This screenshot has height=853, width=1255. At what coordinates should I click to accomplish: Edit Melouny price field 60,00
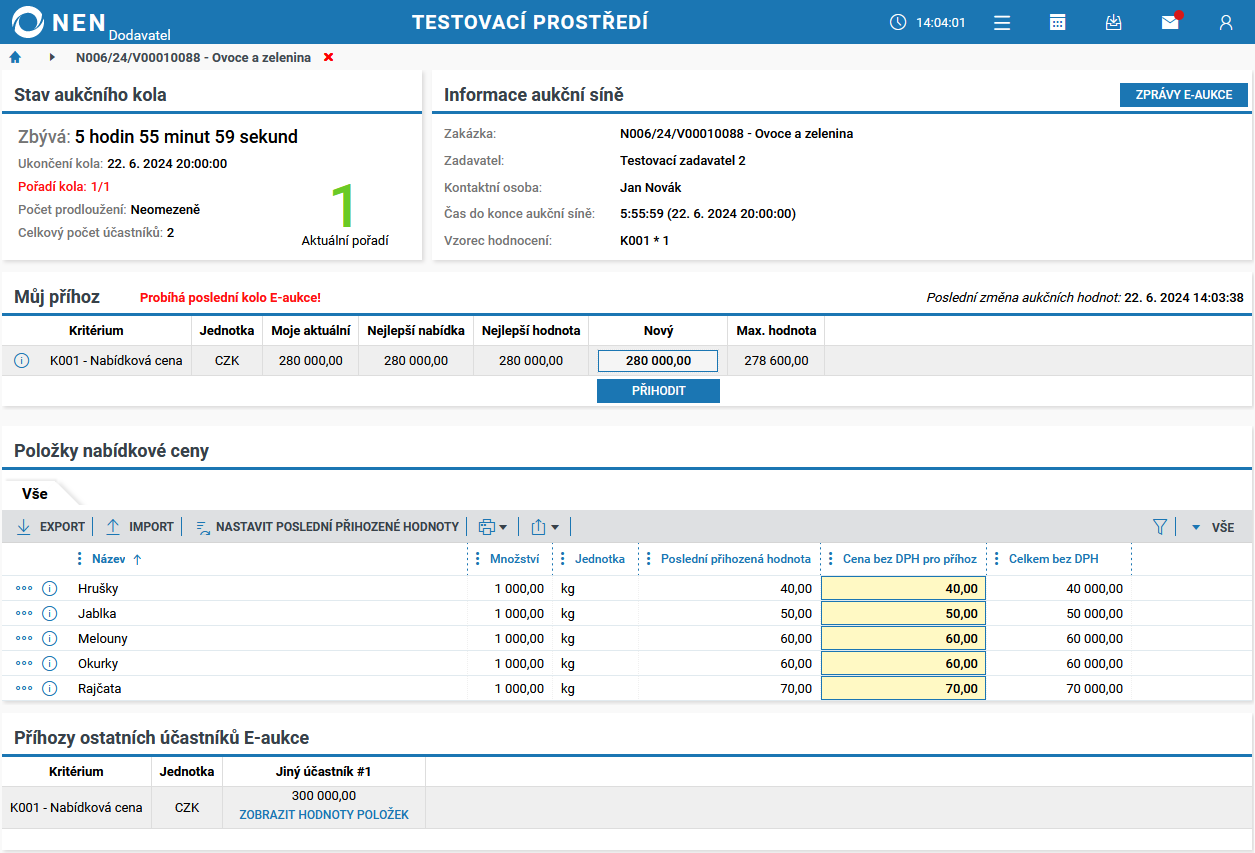(x=903, y=638)
